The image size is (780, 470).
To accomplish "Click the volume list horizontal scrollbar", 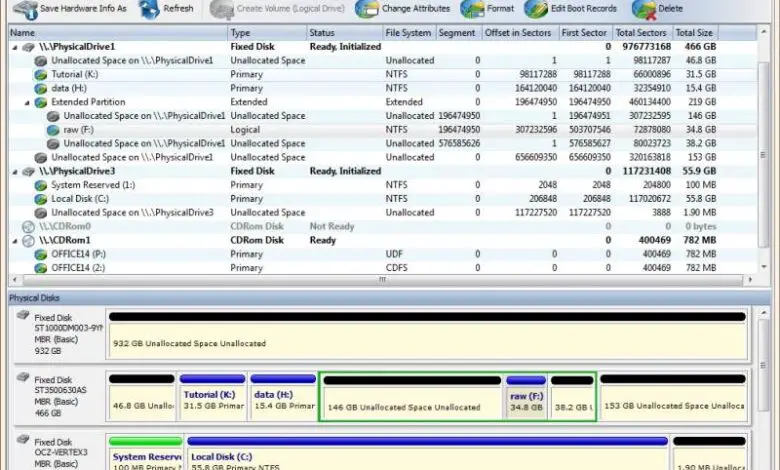I will coord(382,280).
